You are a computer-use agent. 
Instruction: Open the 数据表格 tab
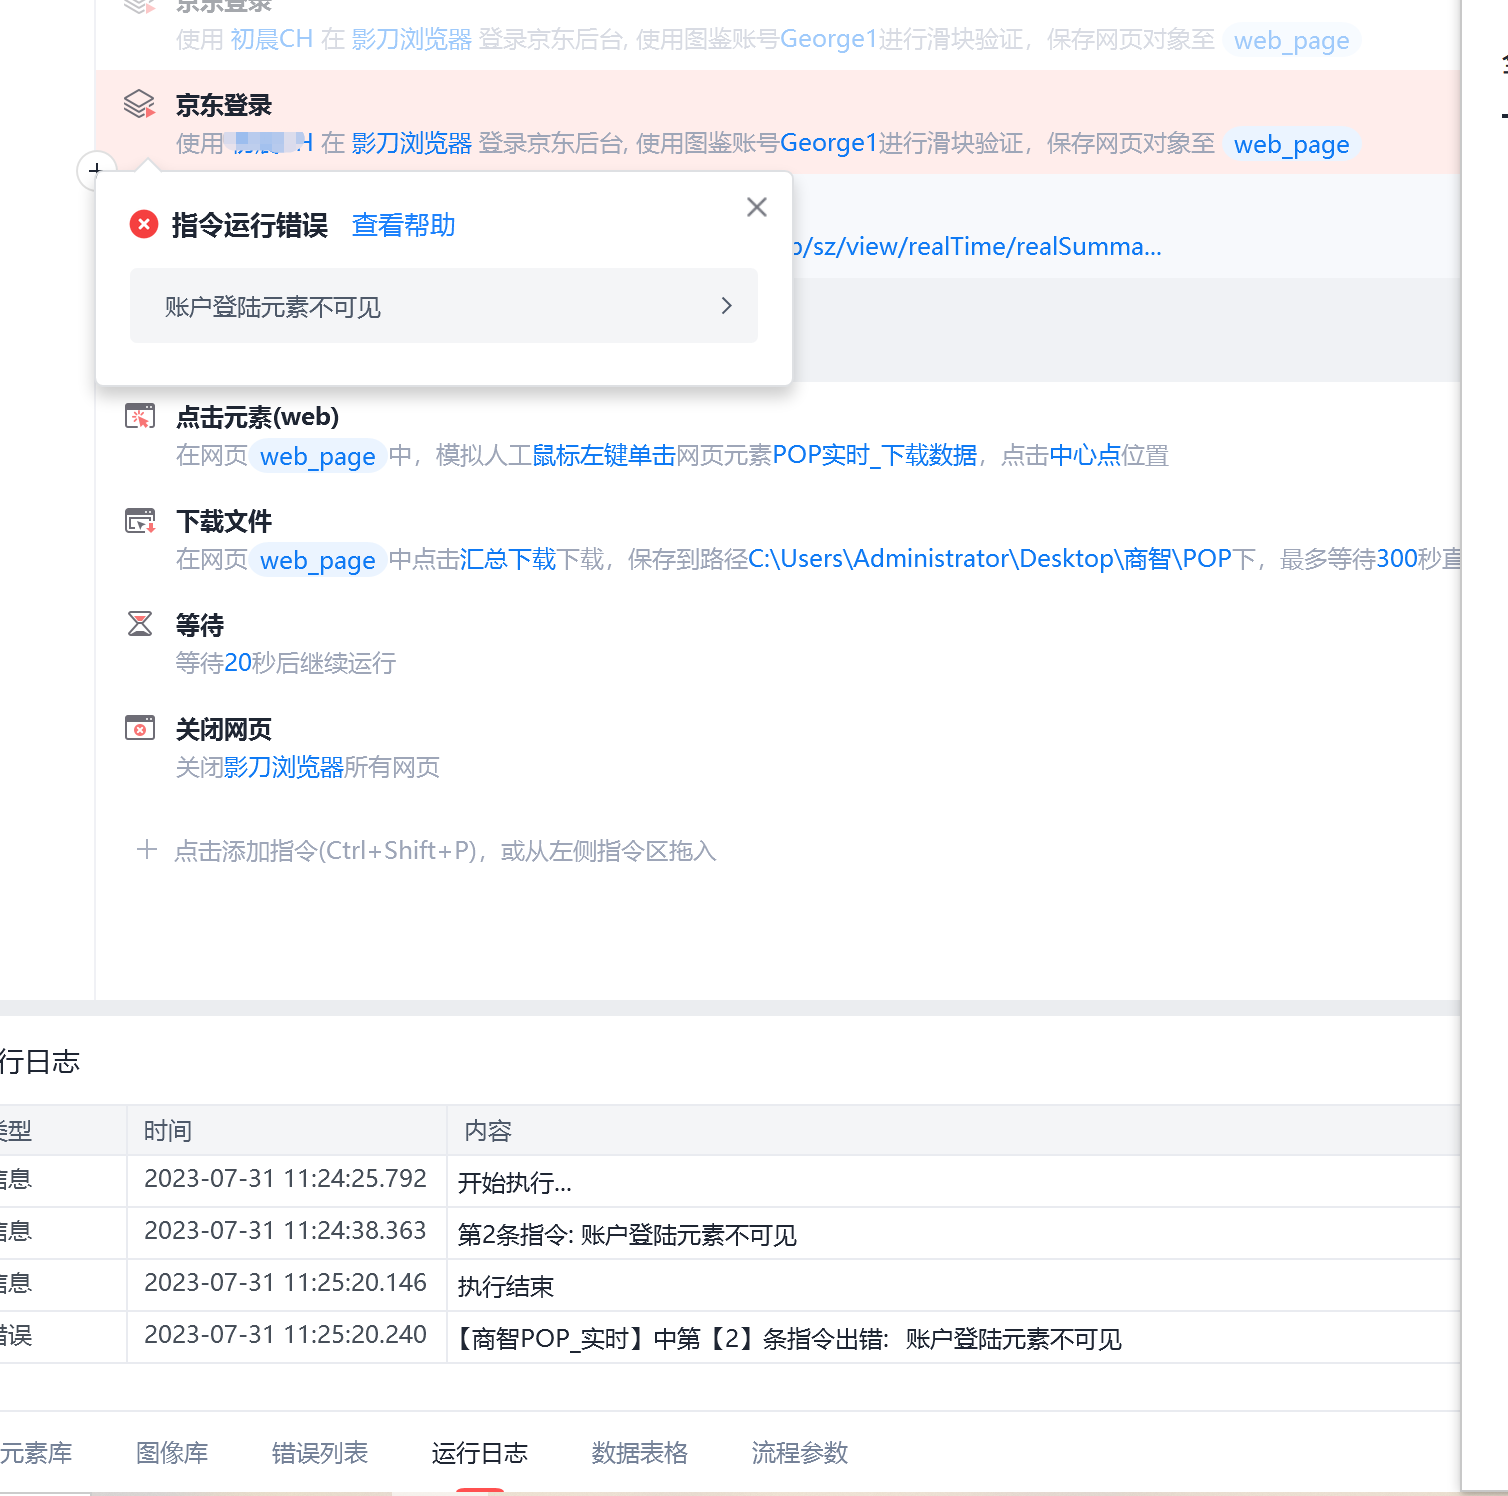pyautogui.click(x=640, y=1453)
